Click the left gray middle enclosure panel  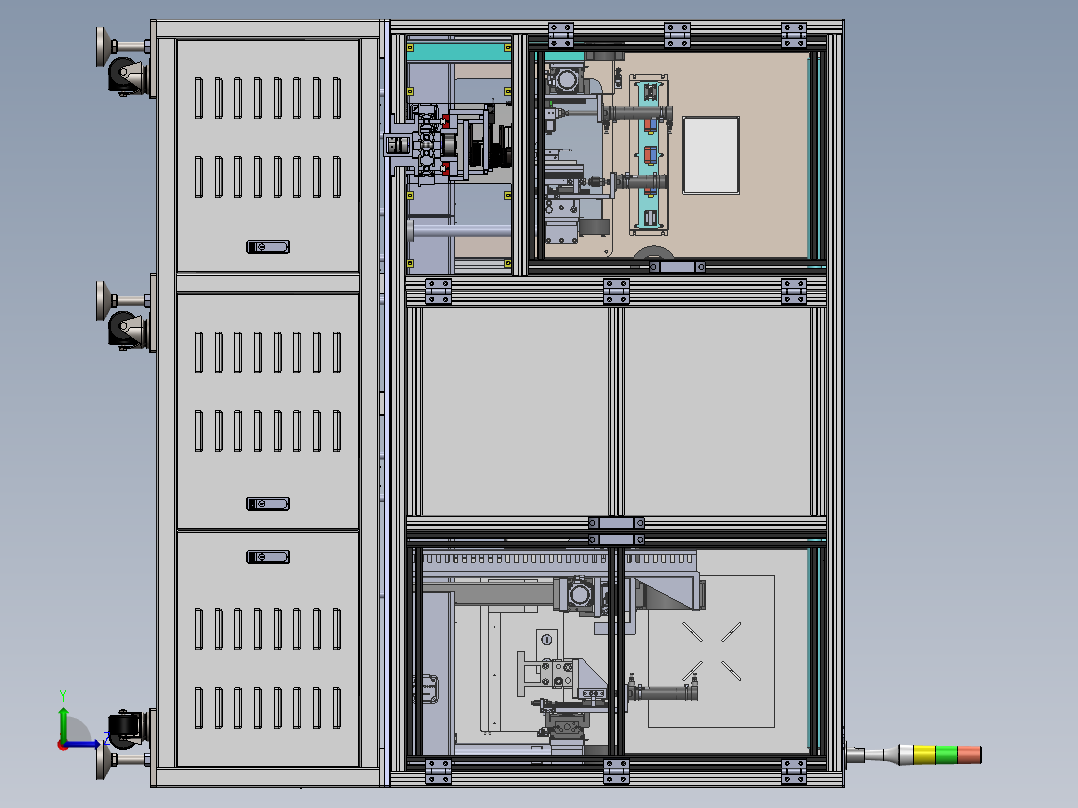pyautogui.click(x=515, y=411)
